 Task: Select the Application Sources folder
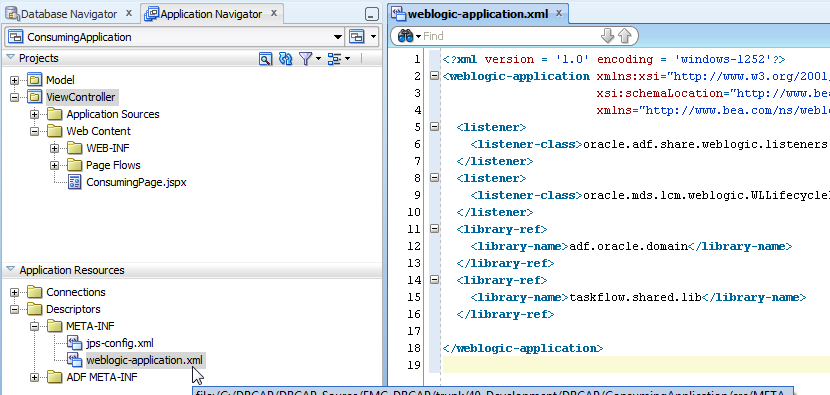click(113, 114)
